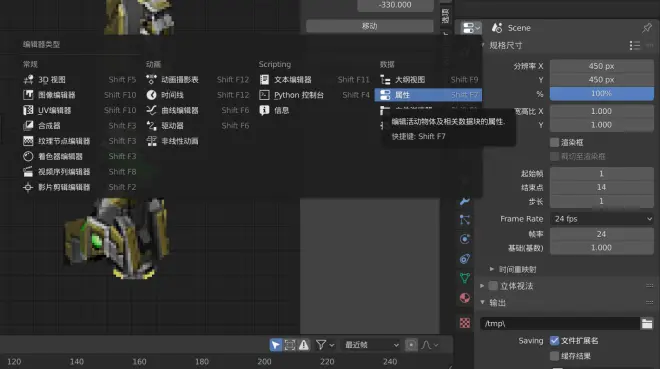Screen dimensions: 660x369
Task: Open the 最近帧 snapping dropdown
Action: [371, 345]
